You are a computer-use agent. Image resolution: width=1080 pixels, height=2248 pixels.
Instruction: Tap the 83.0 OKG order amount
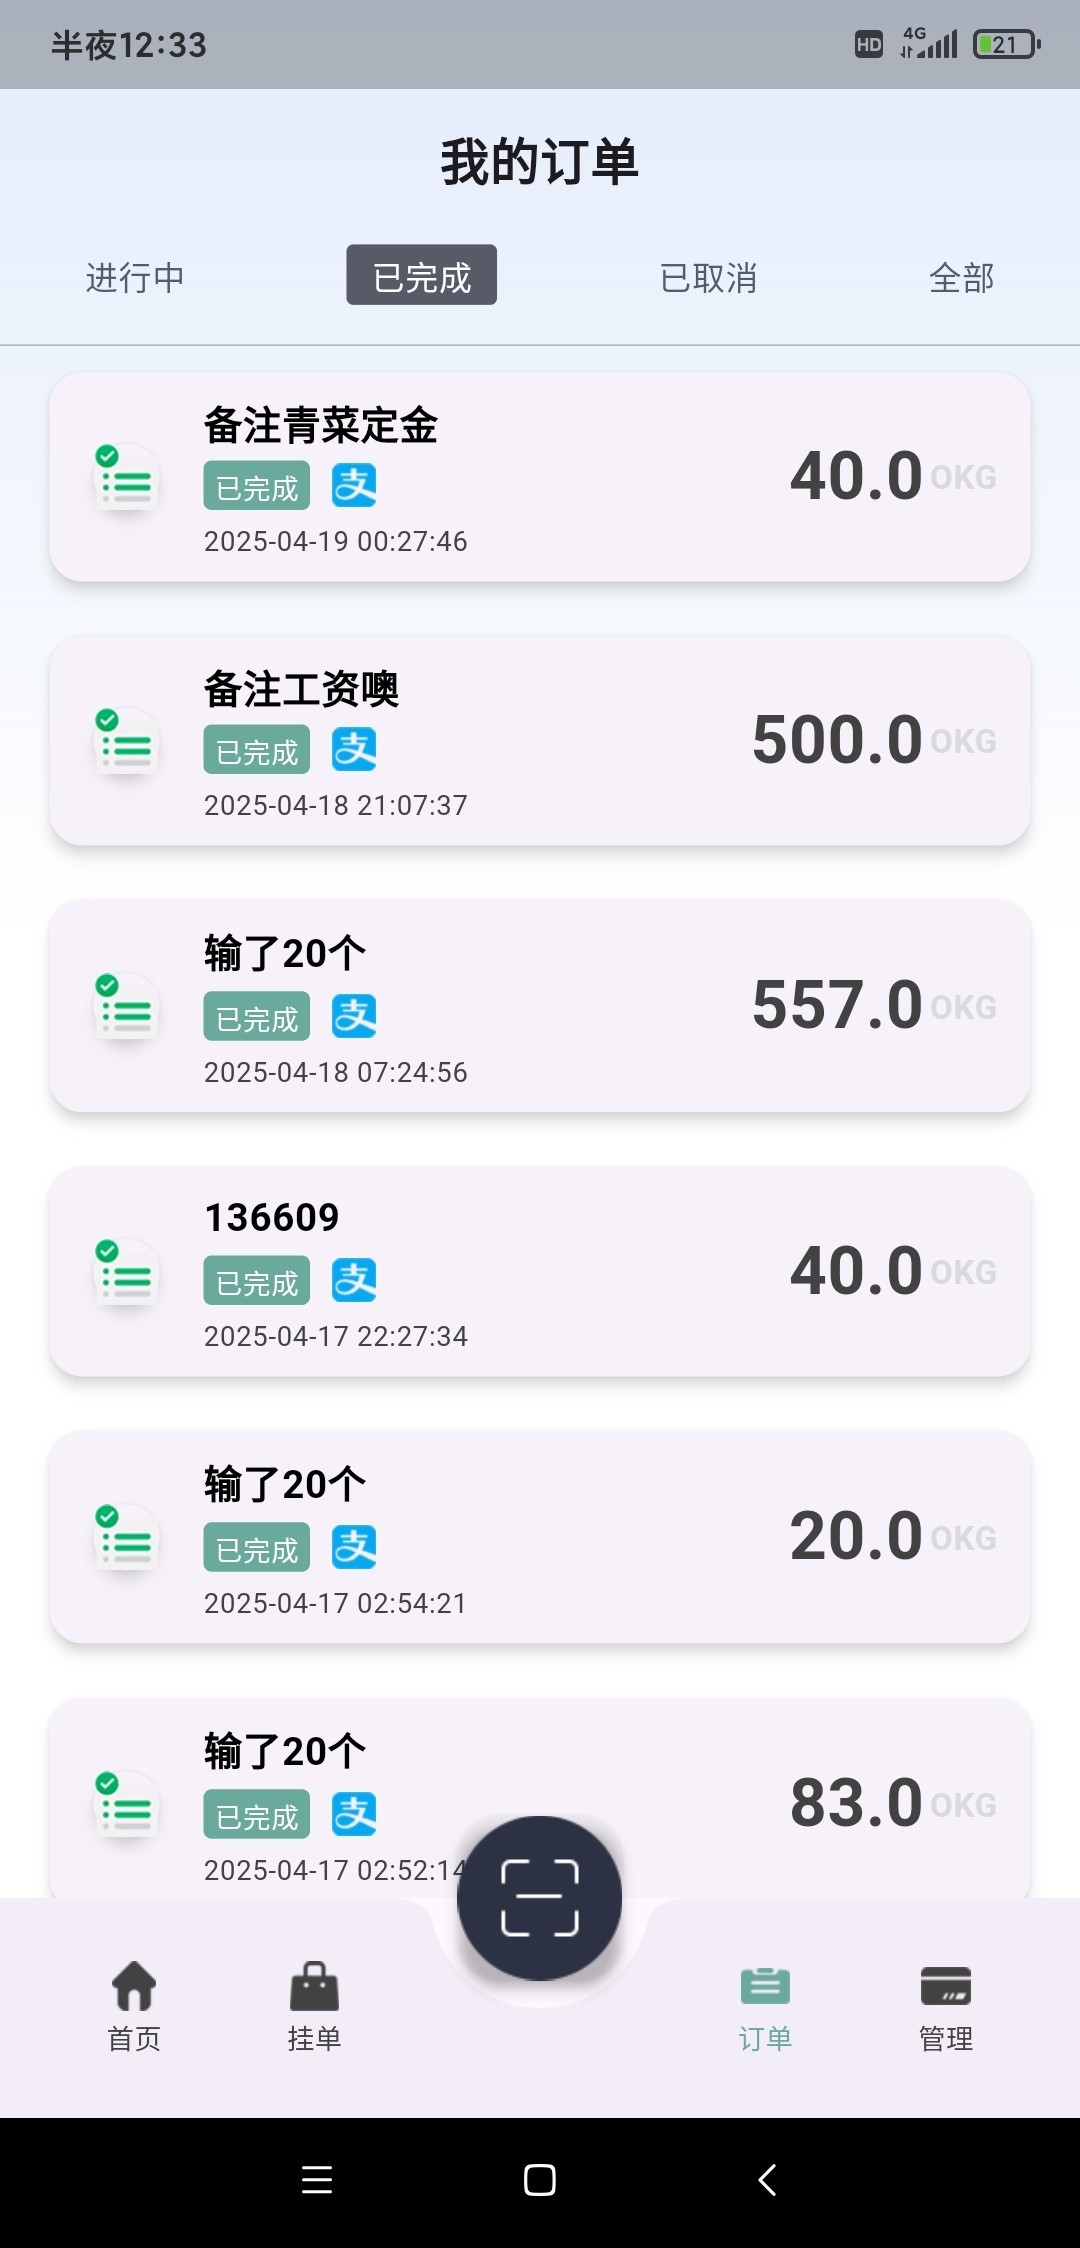[856, 1803]
